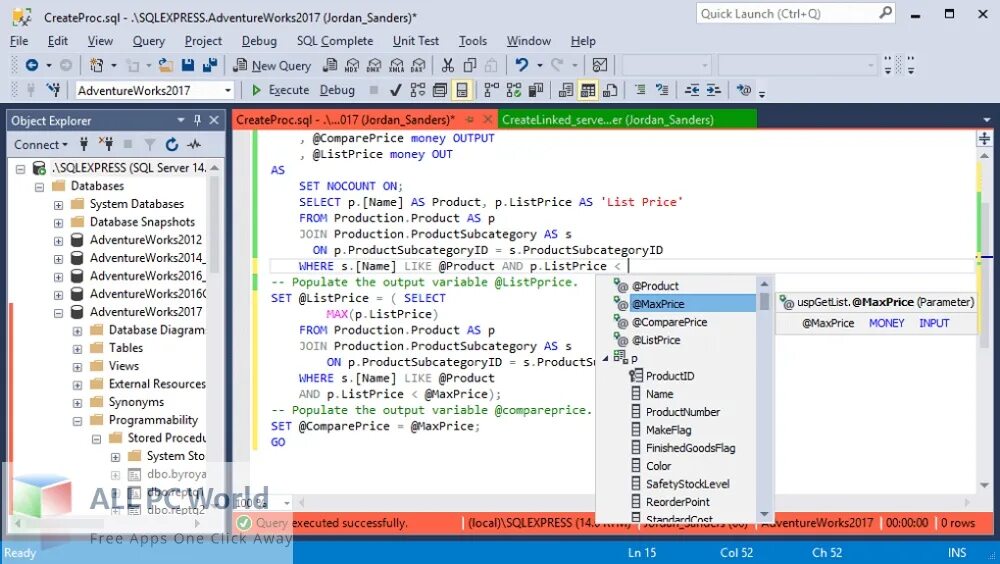Parse the query with the checkmark icon
1000x564 pixels.
click(395, 90)
